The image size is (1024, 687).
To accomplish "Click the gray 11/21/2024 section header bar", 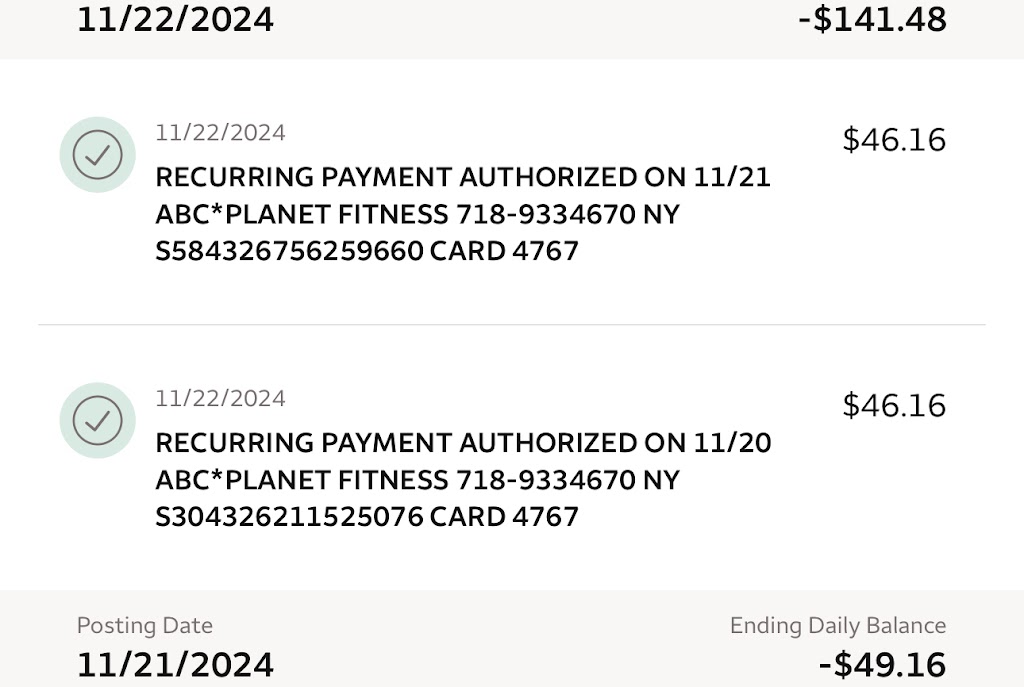I will [x=500, y=640].
